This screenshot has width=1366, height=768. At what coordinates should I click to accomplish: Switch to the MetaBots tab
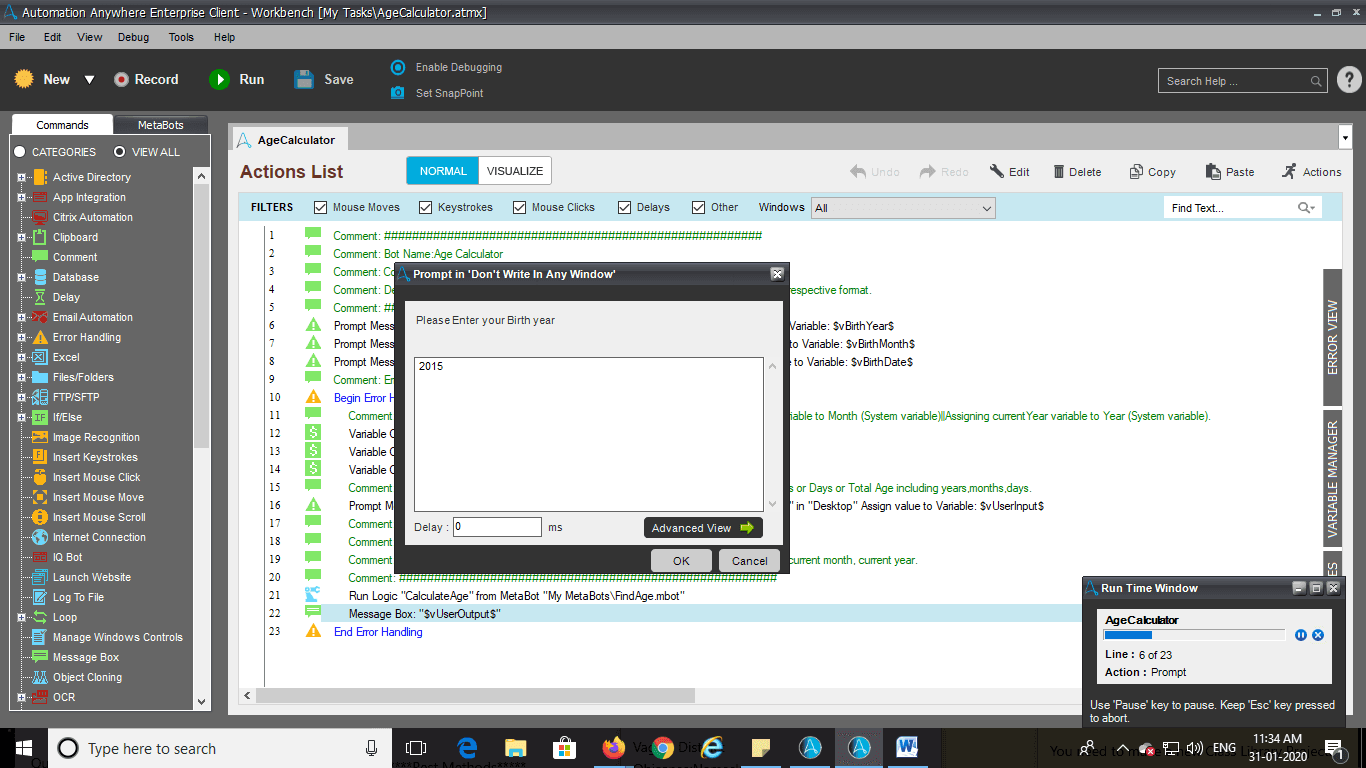point(161,125)
